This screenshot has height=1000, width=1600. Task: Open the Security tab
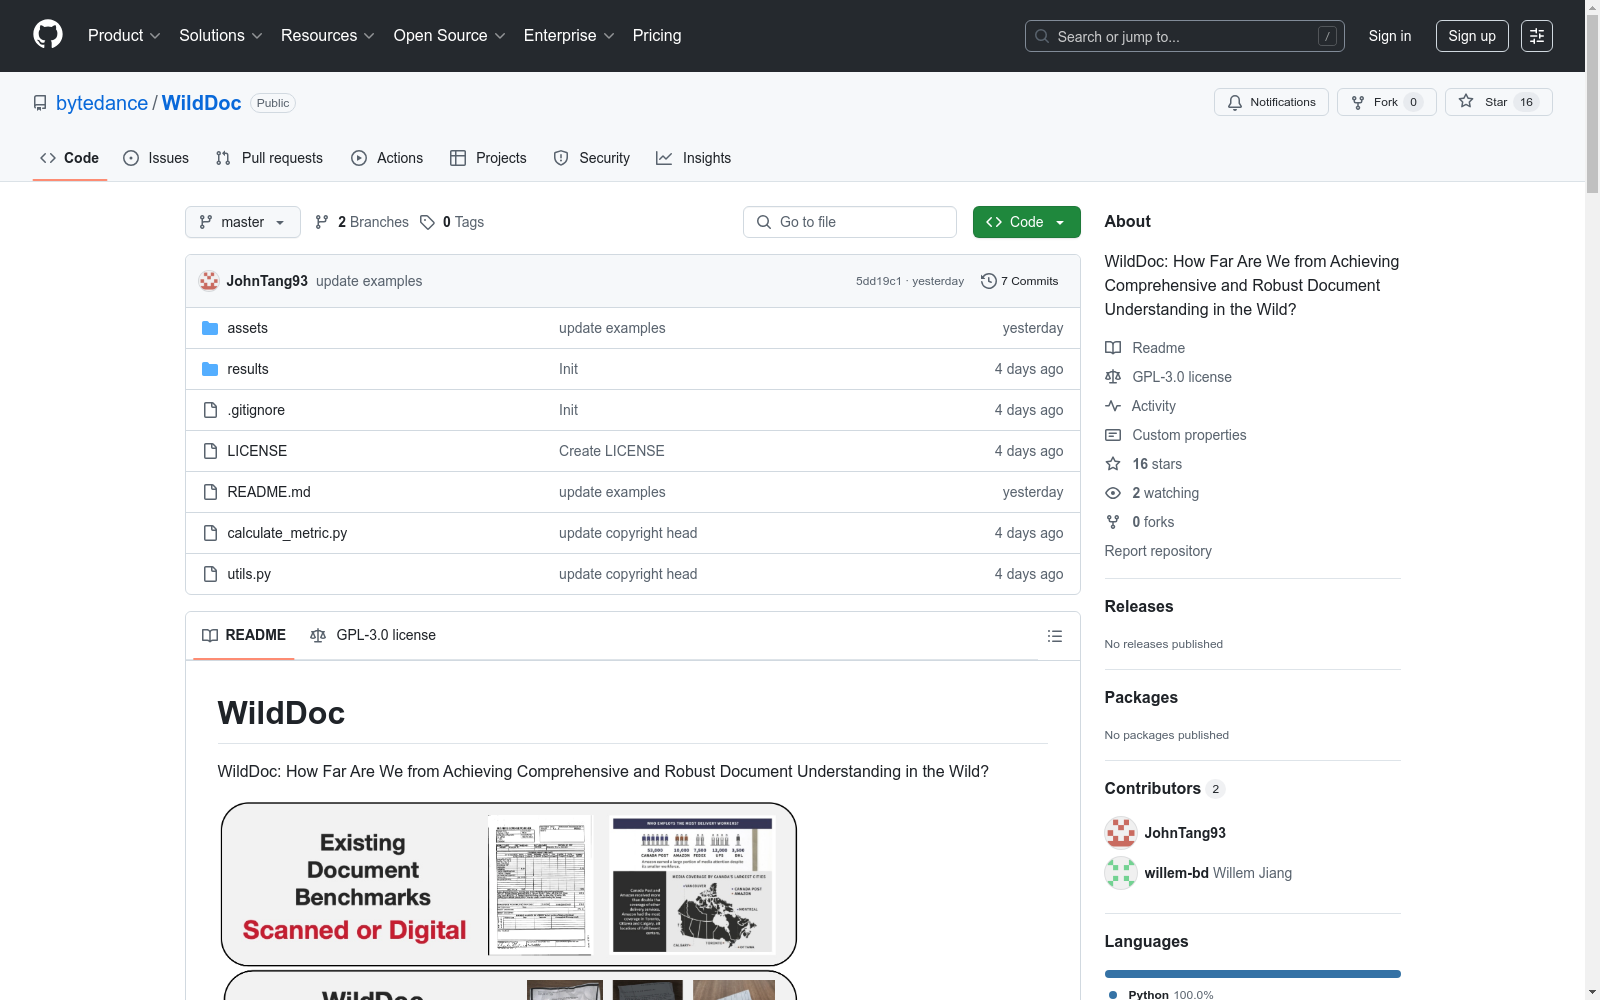click(592, 158)
